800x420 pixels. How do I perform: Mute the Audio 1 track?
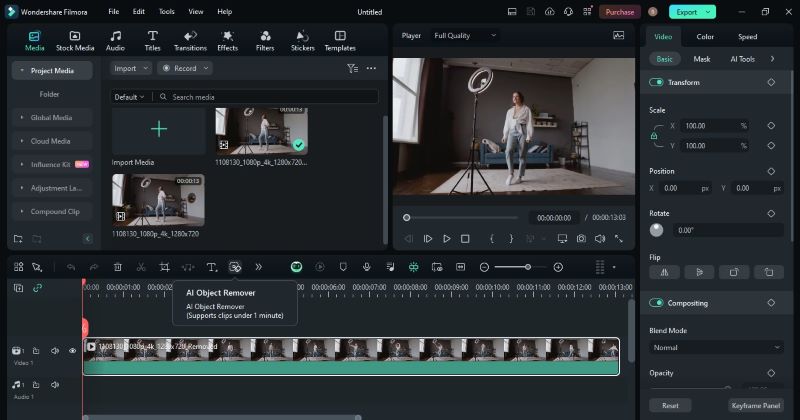click(x=55, y=385)
